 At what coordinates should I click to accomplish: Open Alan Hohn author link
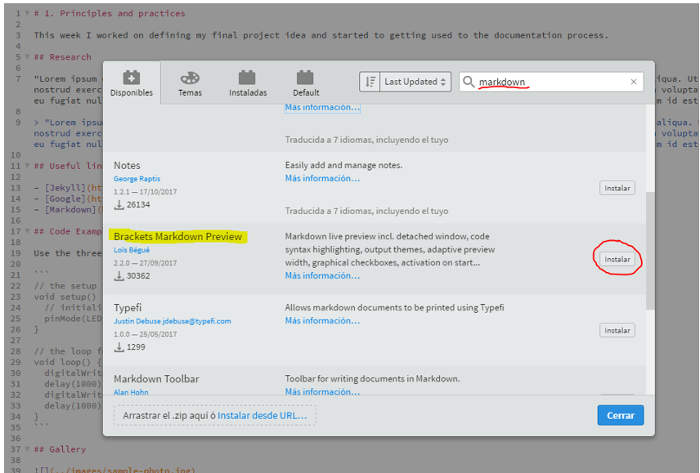(131, 392)
